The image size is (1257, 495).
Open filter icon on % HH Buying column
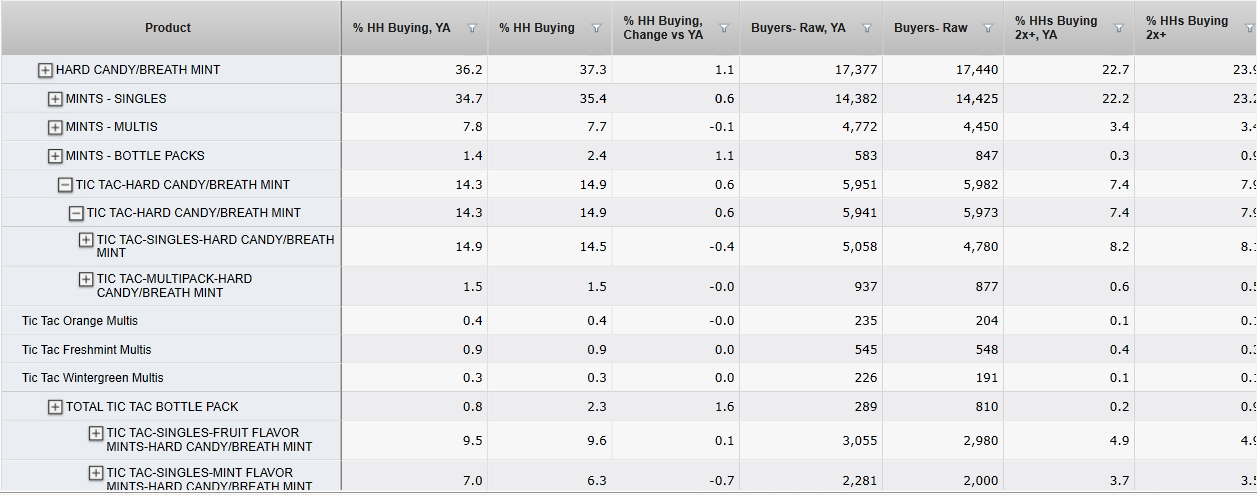tap(597, 28)
